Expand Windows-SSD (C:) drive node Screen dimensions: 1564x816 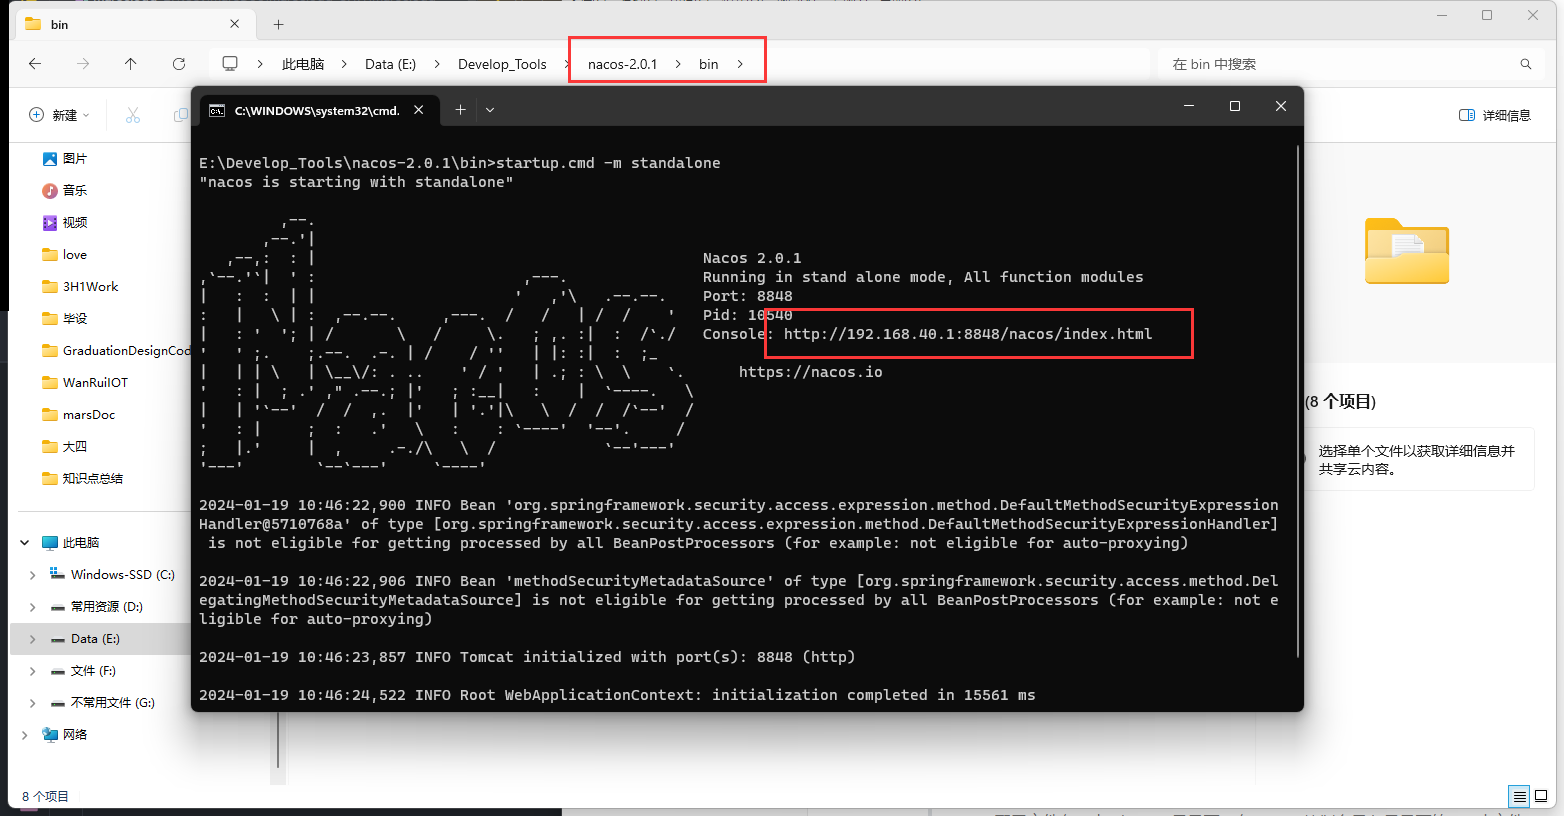click(33, 574)
